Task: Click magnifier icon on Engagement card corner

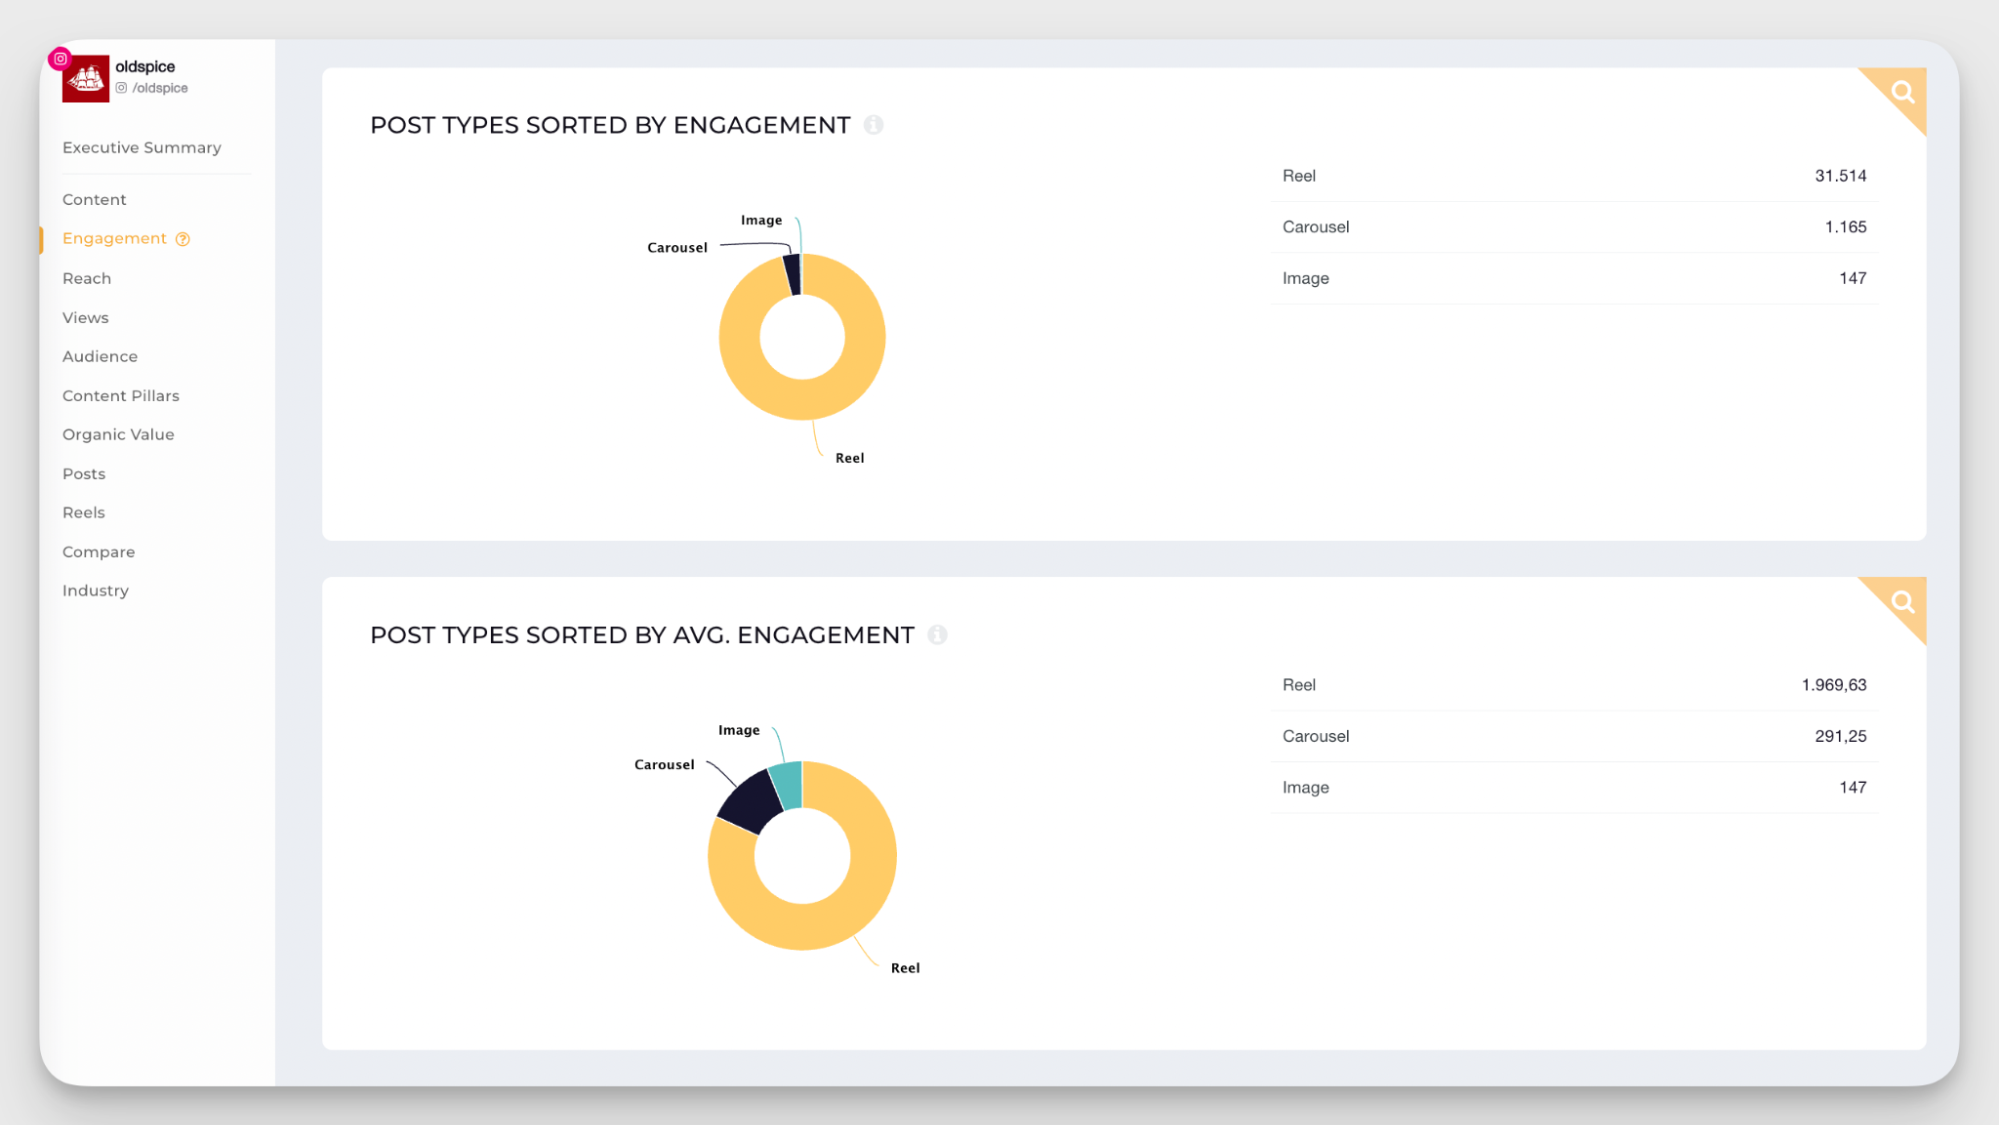Action: 1902,93
